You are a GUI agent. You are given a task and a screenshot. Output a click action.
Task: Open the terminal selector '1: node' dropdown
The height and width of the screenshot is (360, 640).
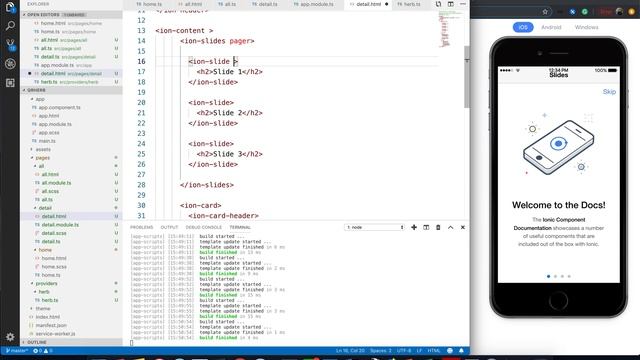point(374,227)
